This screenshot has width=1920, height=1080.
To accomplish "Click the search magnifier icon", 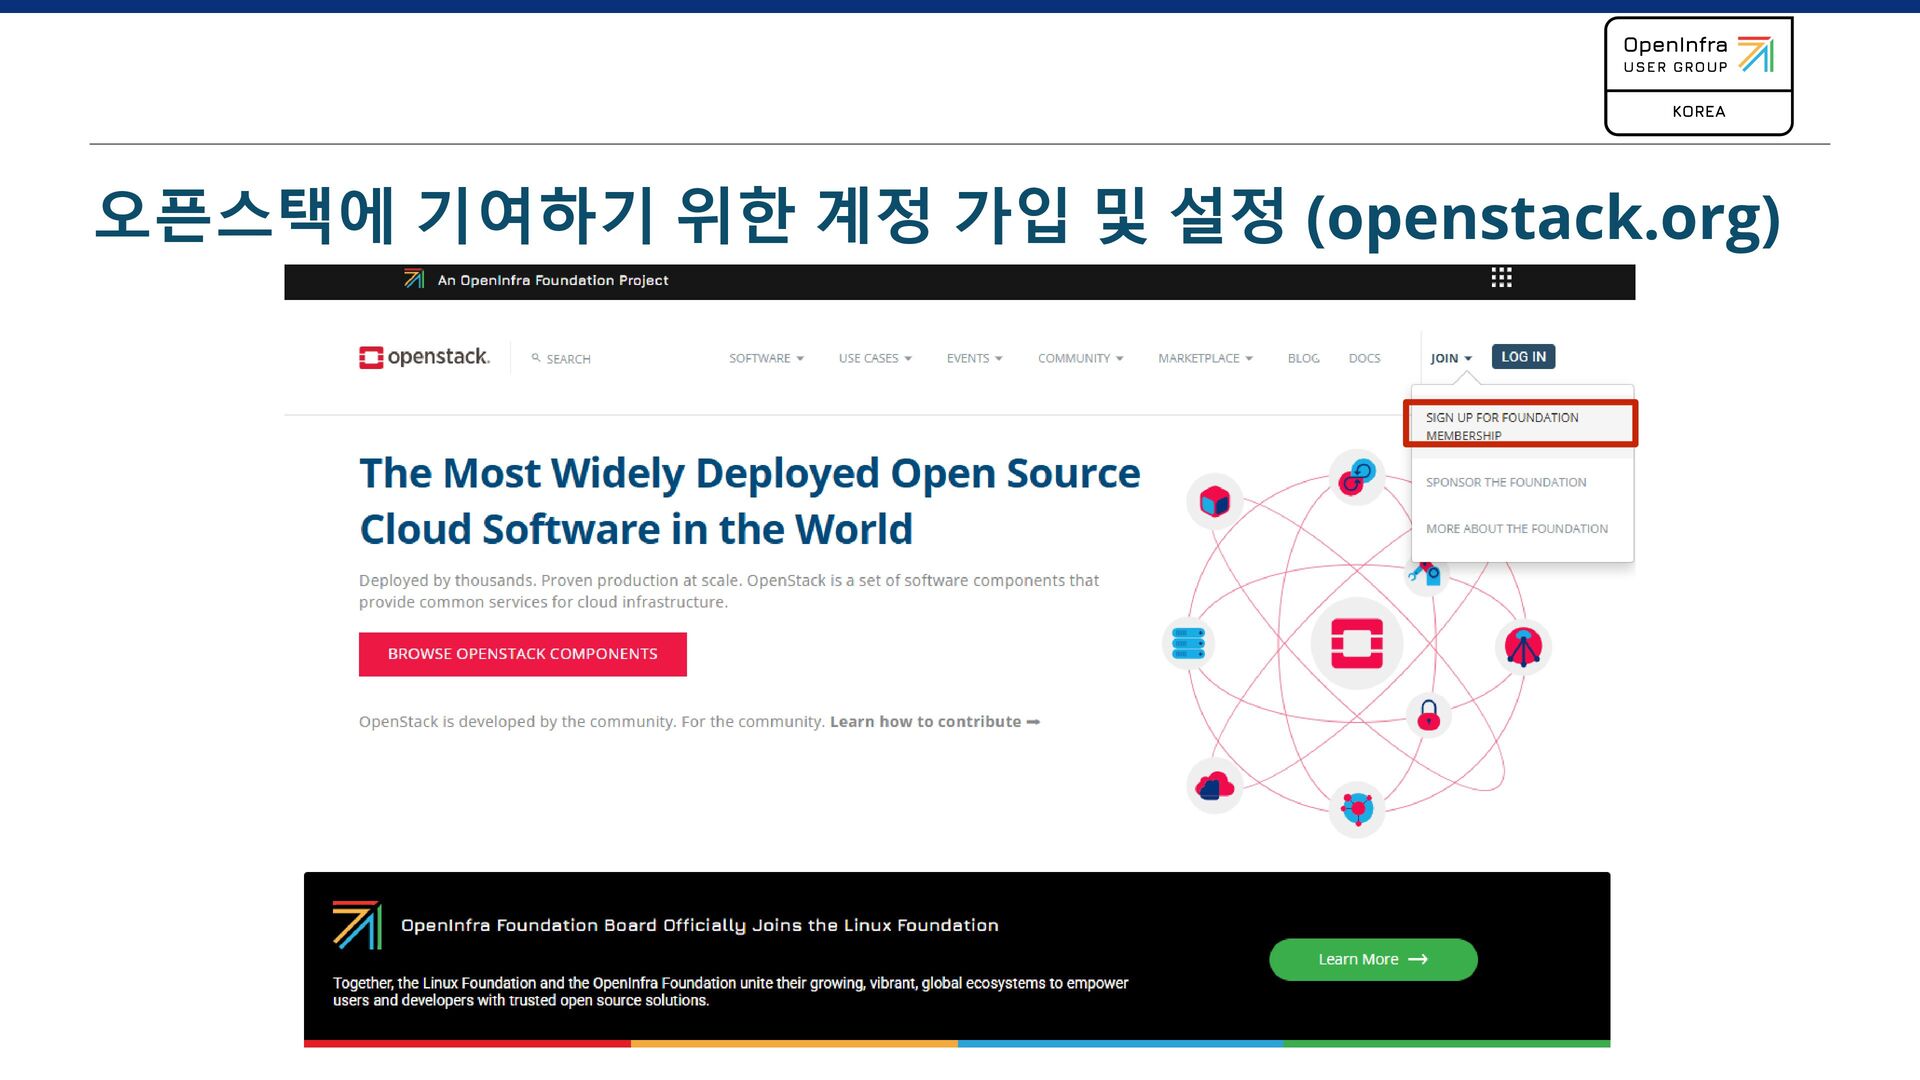I will [x=536, y=358].
